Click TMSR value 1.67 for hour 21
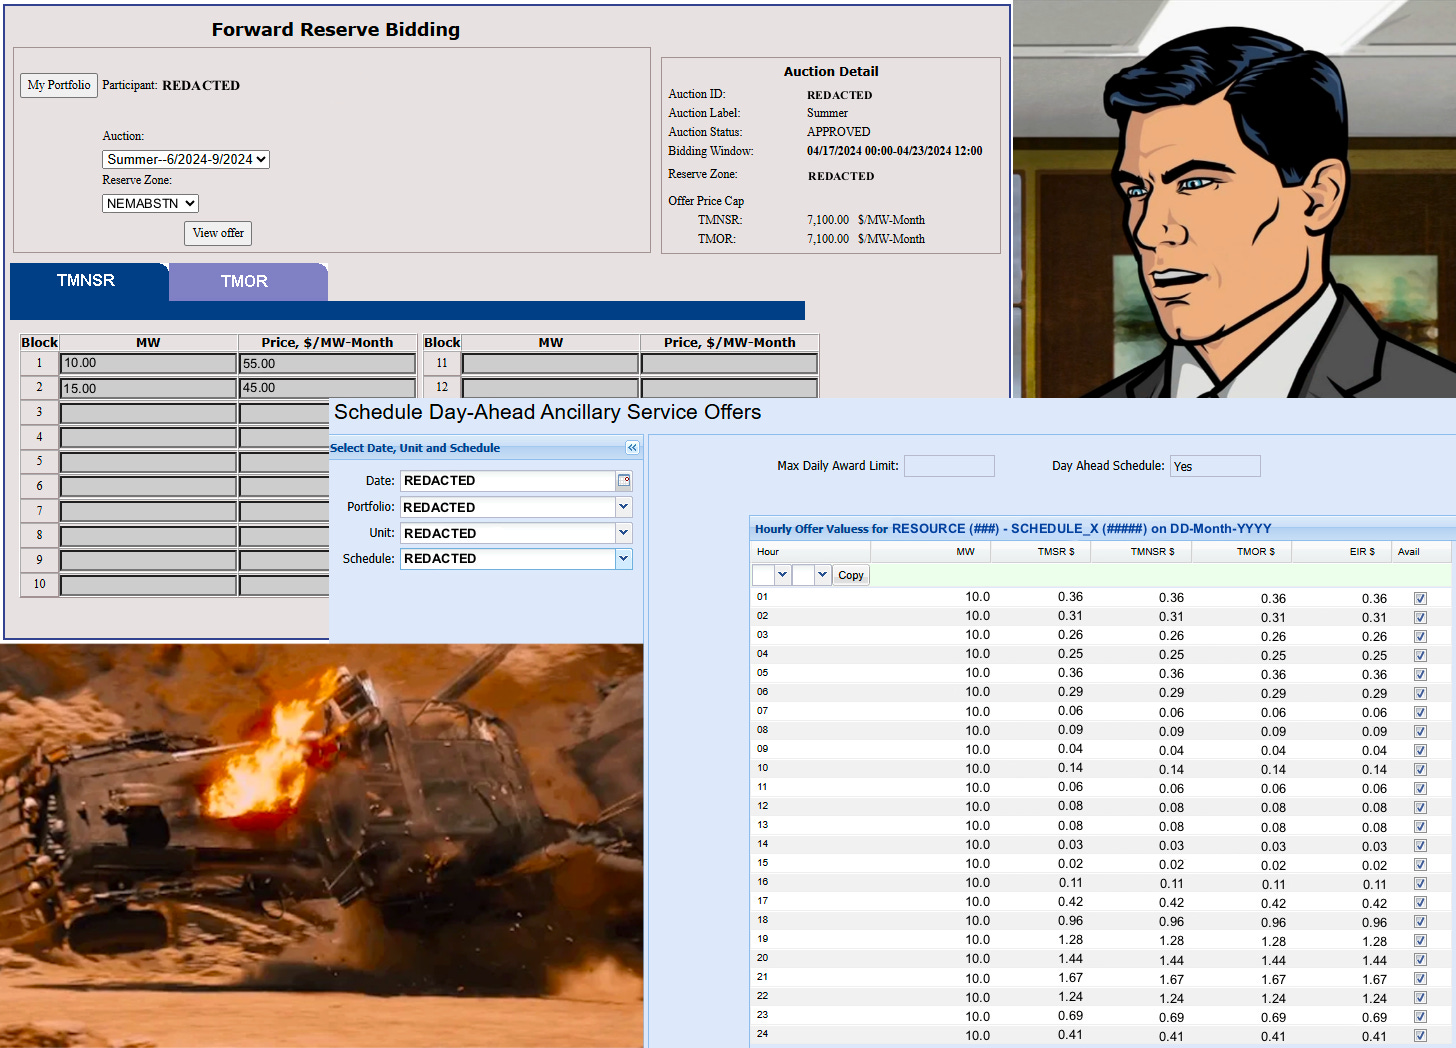The height and width of the screenshot is (1048, 1456). click(x=1070, y=978)
